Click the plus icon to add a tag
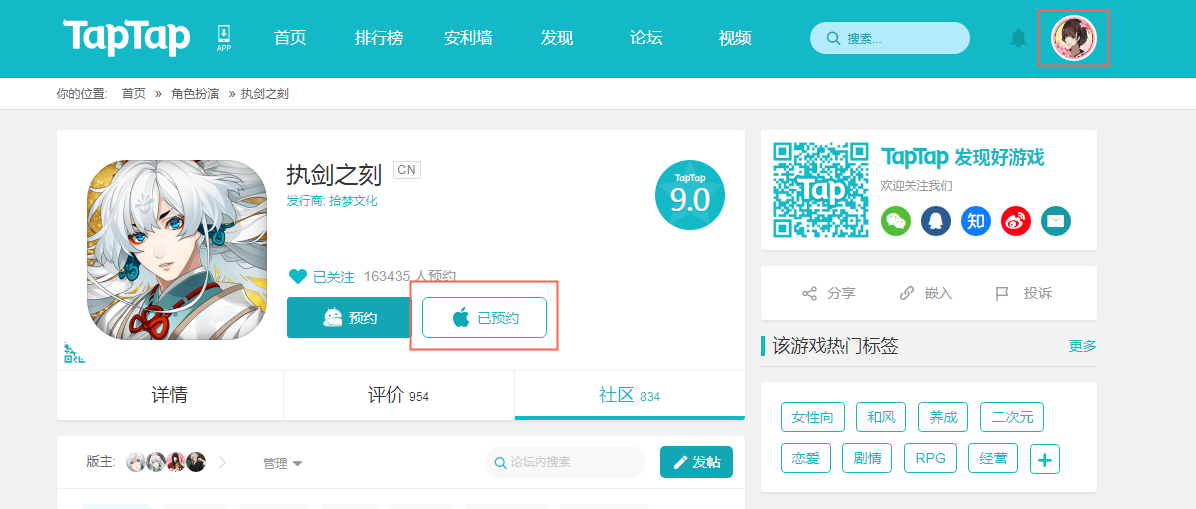The width and height of the screenshot is (1196, 509). (1045, 459)
